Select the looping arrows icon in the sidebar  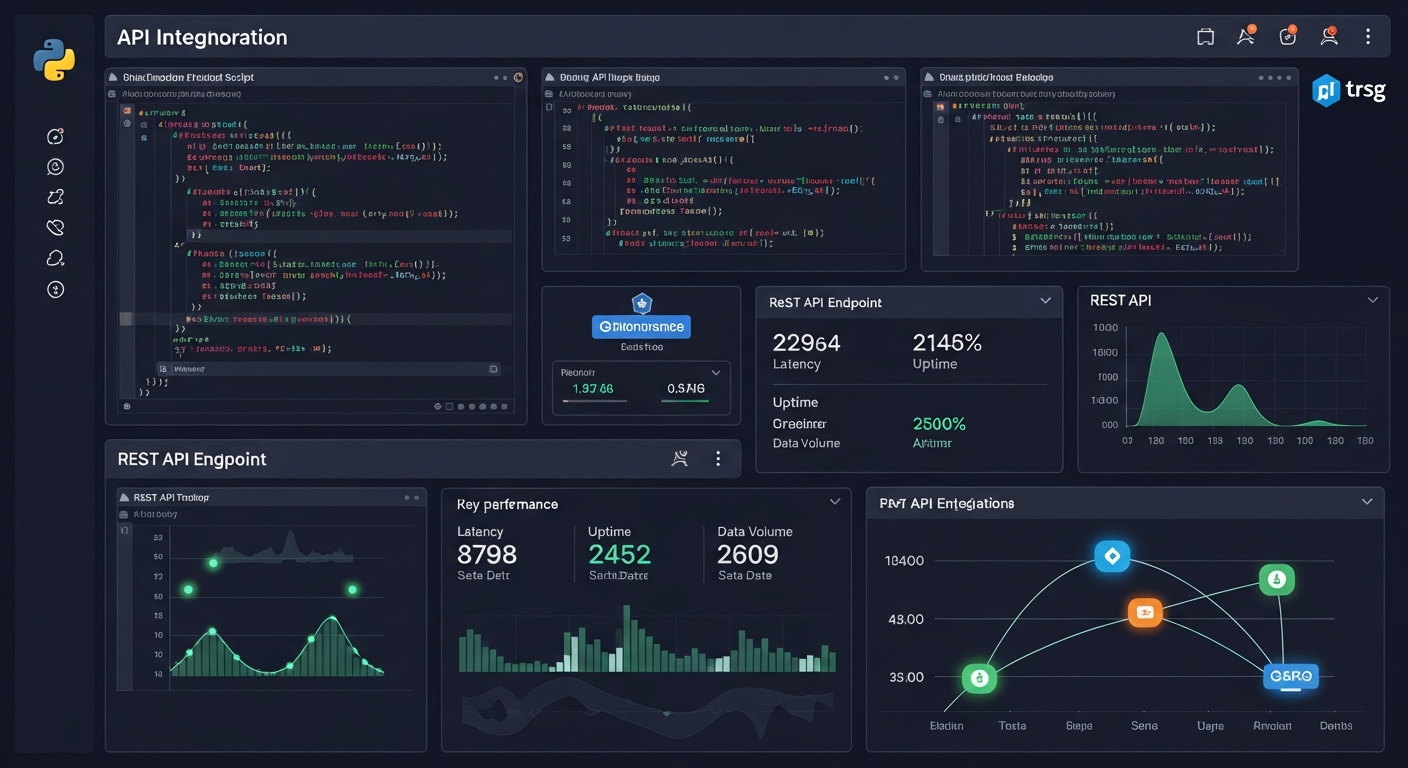coord(55,197)
